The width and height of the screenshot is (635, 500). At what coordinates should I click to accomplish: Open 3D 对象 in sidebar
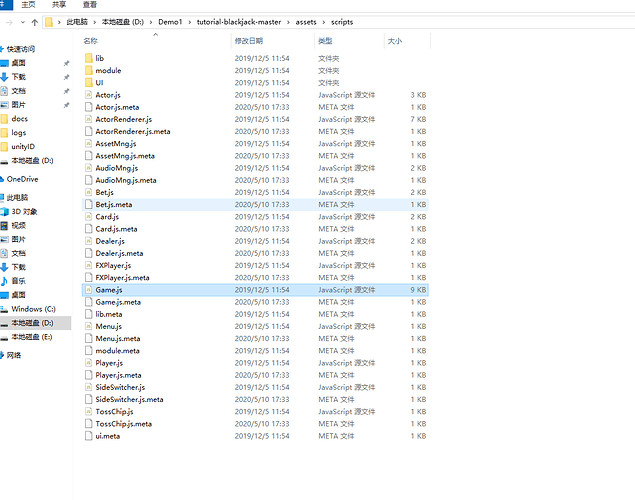pos(24,211)
